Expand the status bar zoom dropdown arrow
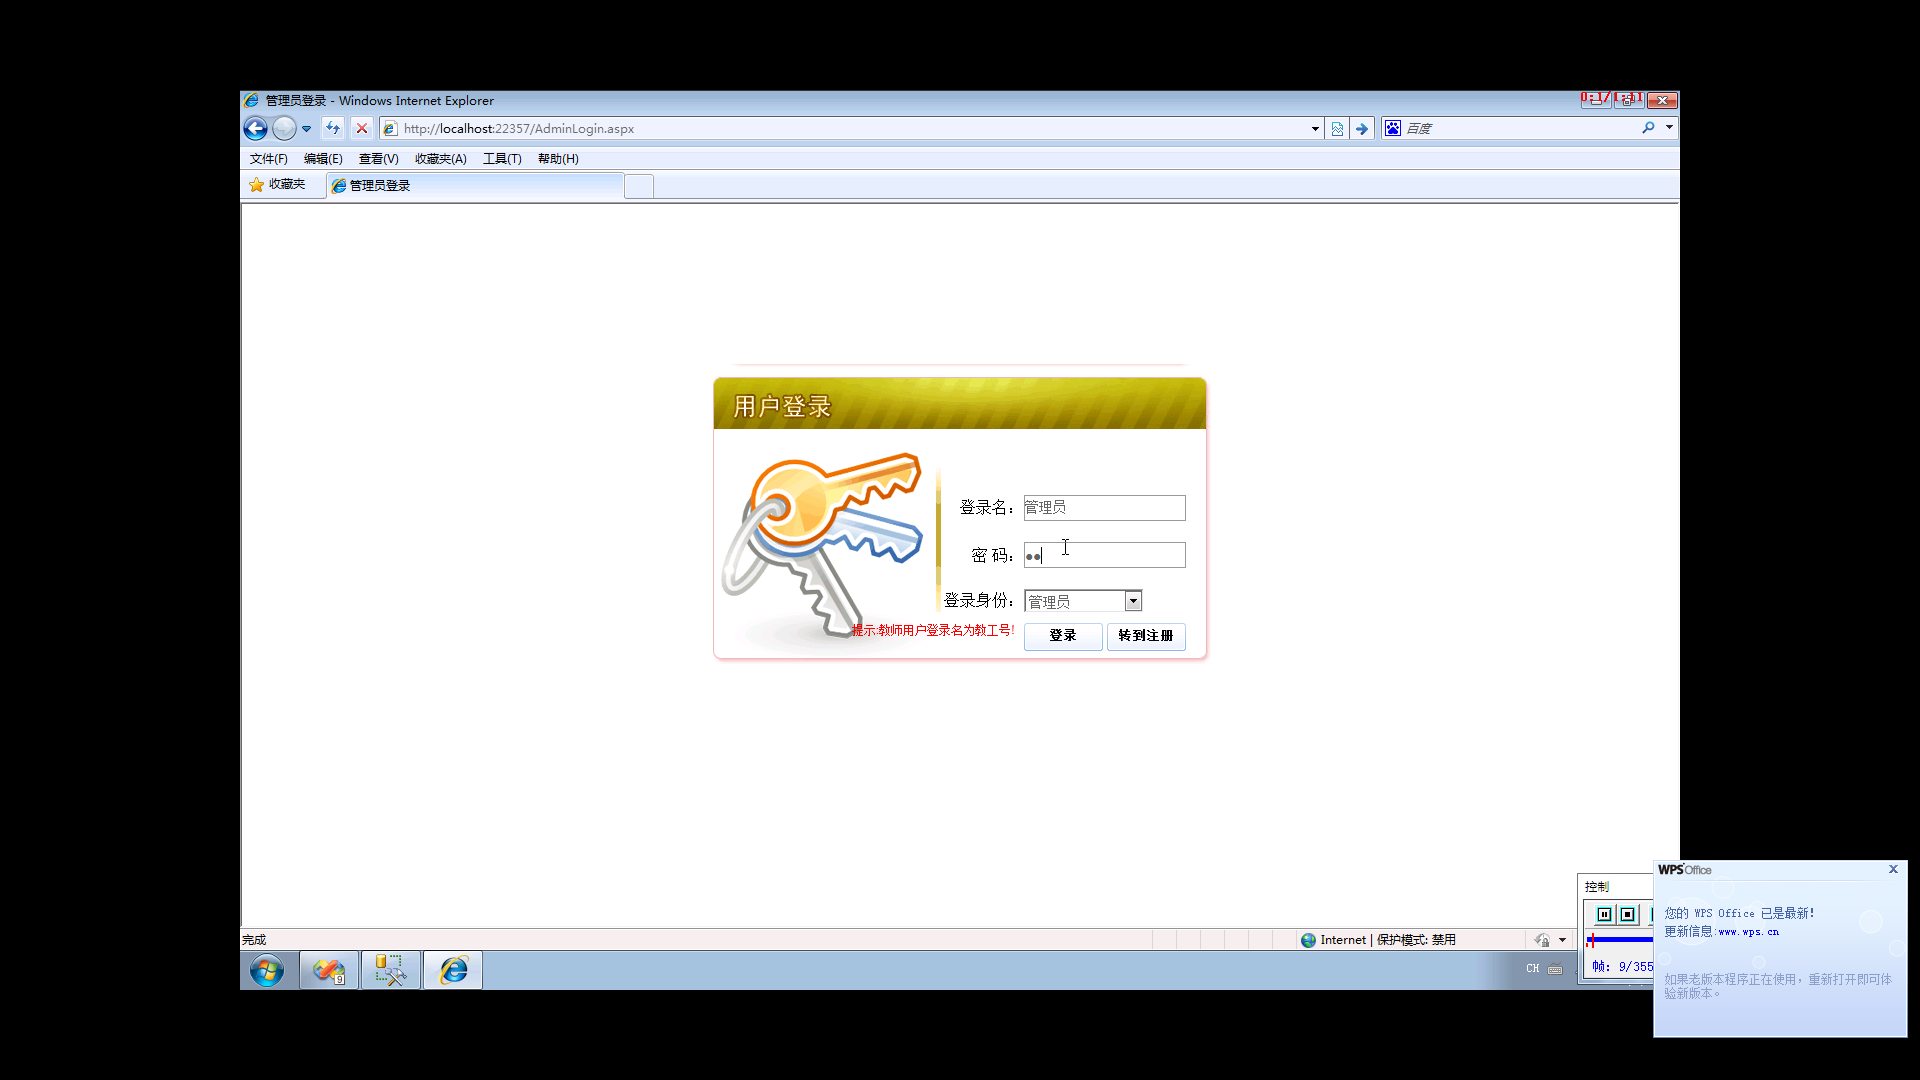The width and height of the screenshot is (1920, 1080). coord(1562,940)
